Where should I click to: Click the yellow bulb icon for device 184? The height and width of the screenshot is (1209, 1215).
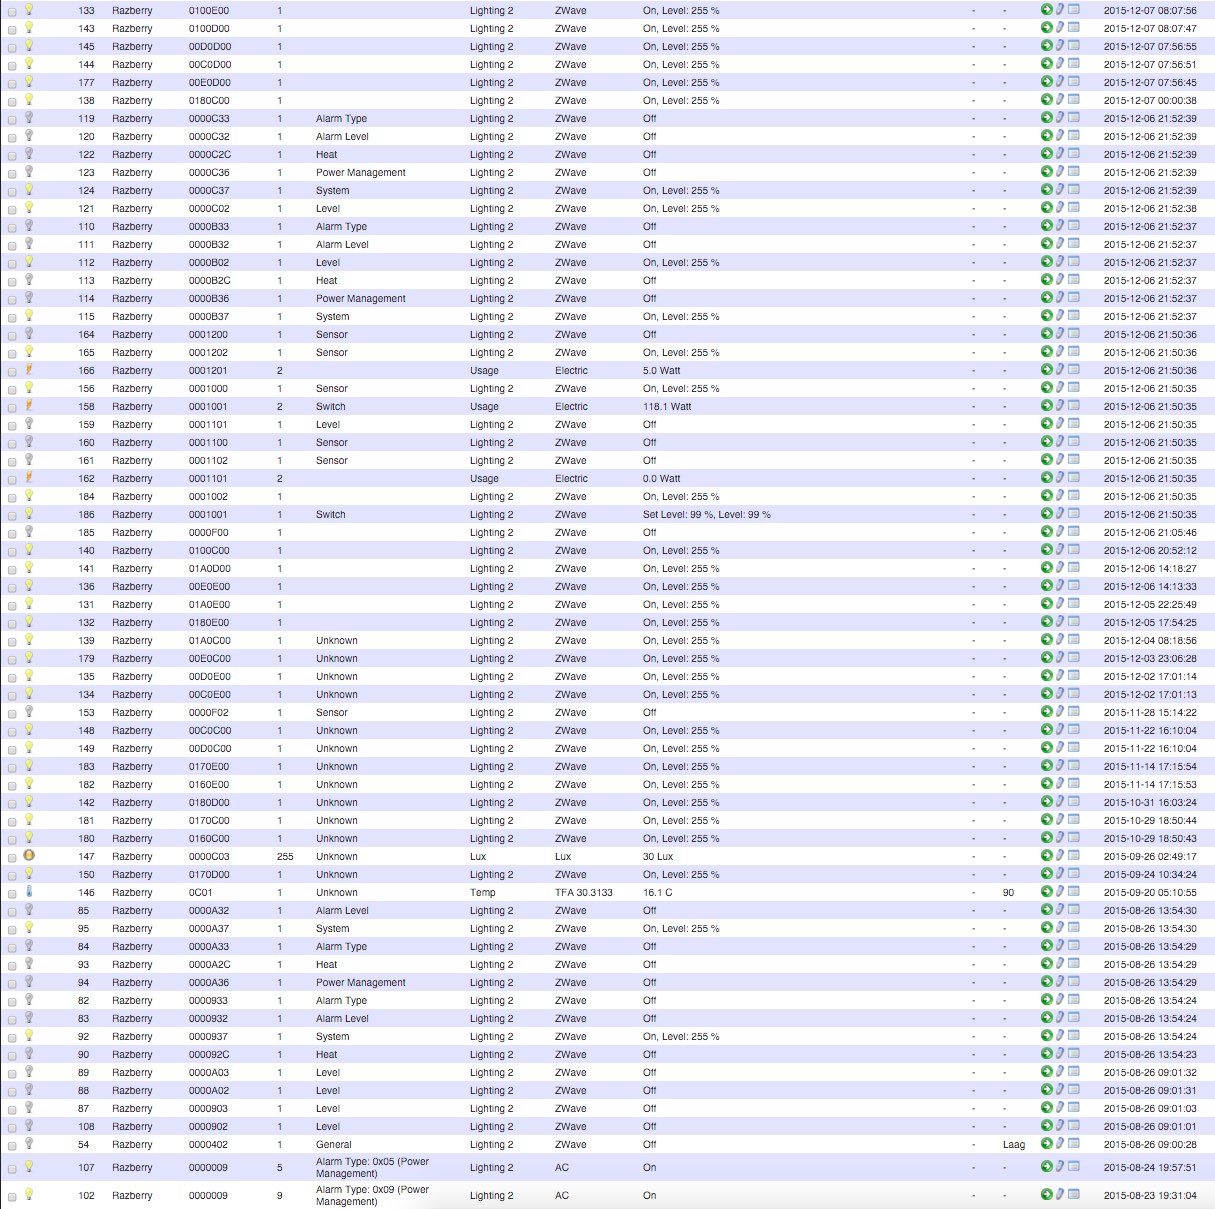click(28, 496)
